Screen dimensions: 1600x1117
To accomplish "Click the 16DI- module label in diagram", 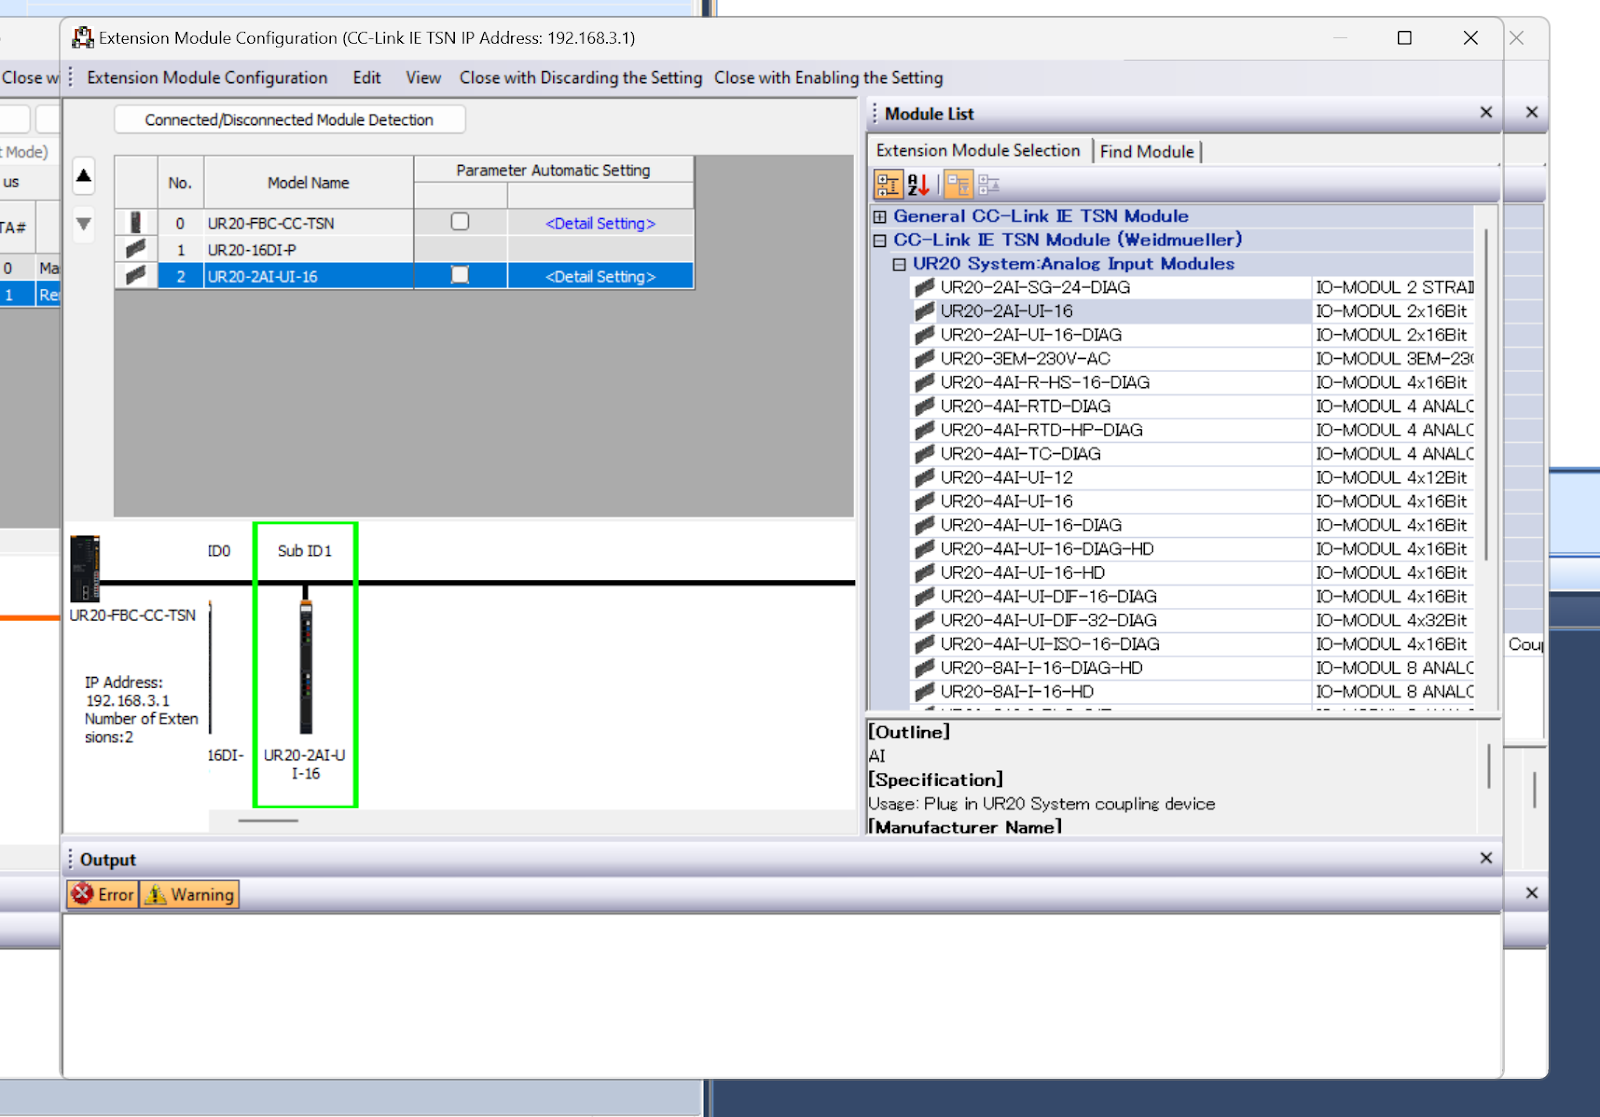I will [x=226, y=755].
